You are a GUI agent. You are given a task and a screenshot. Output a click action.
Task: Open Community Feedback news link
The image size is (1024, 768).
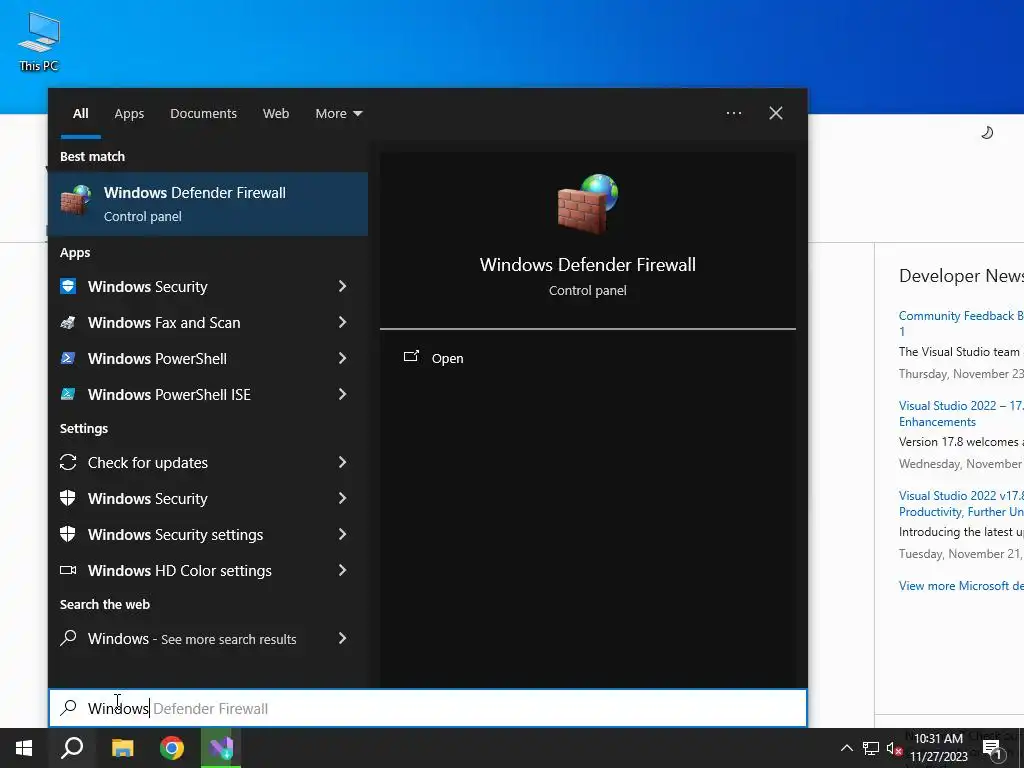pos(961,323)
